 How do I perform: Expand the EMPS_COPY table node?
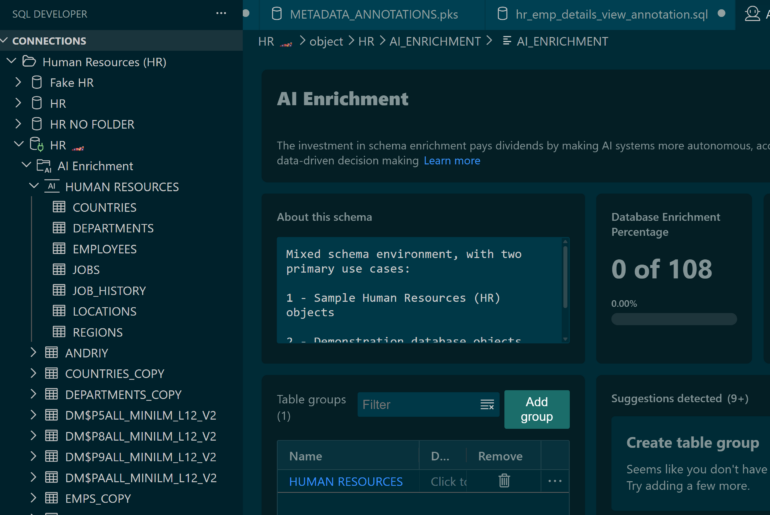pyautogui.click(x=32, y=498)
